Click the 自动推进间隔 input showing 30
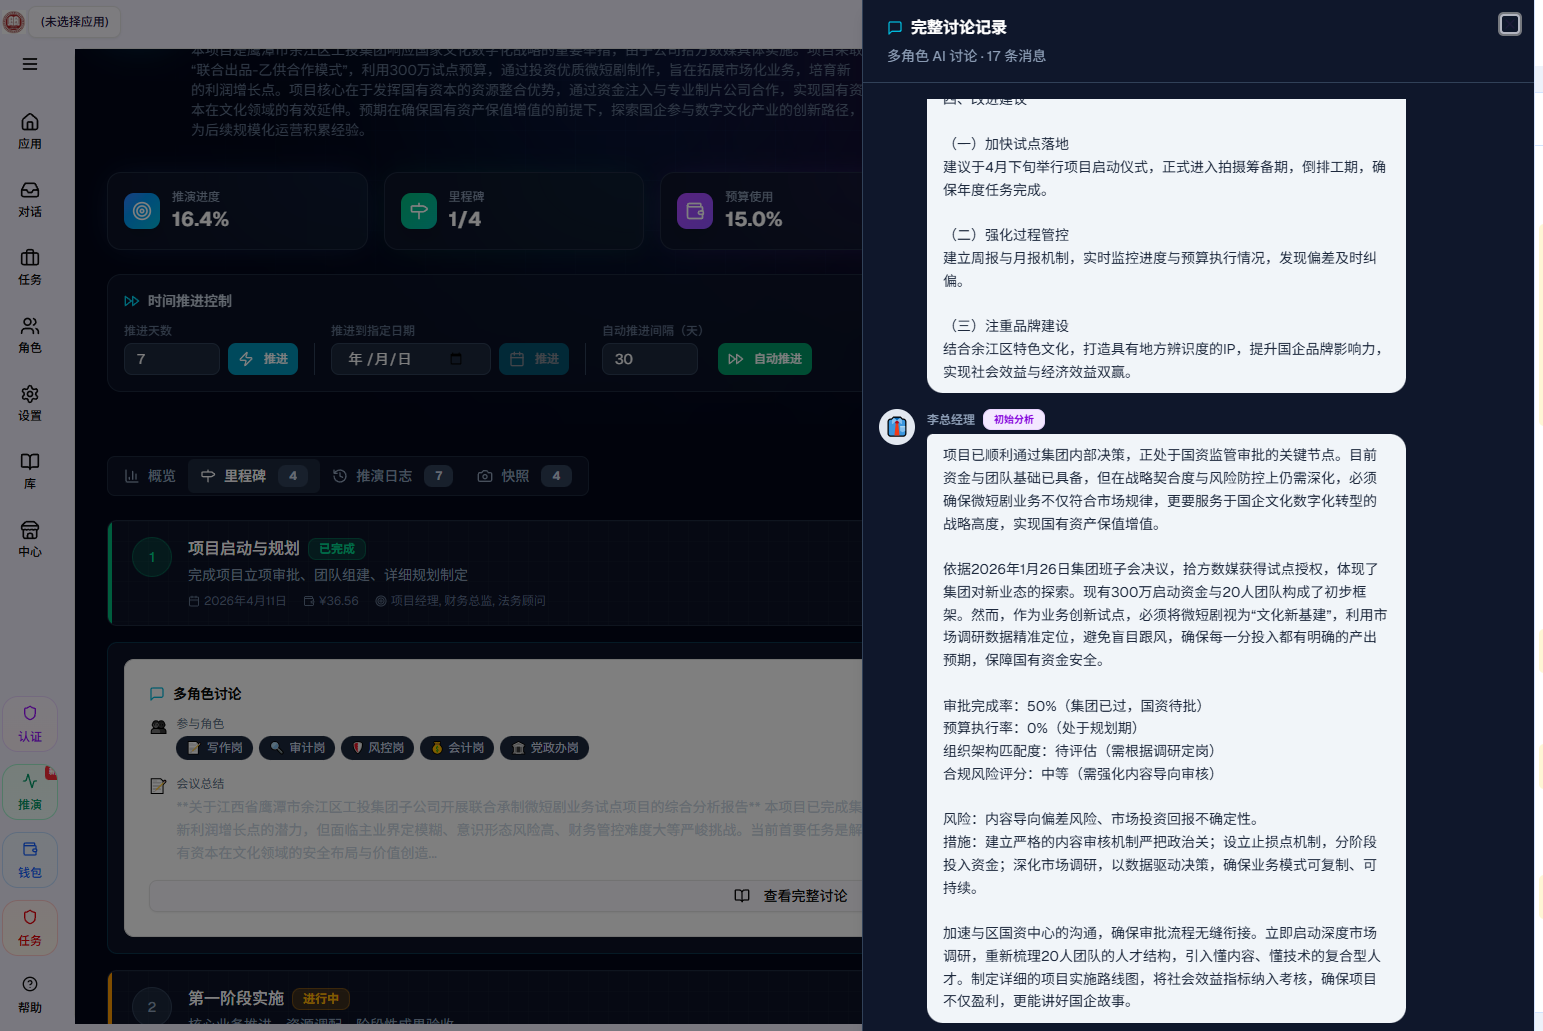This screenshot has width=1543, height=1031. (649, 359)
